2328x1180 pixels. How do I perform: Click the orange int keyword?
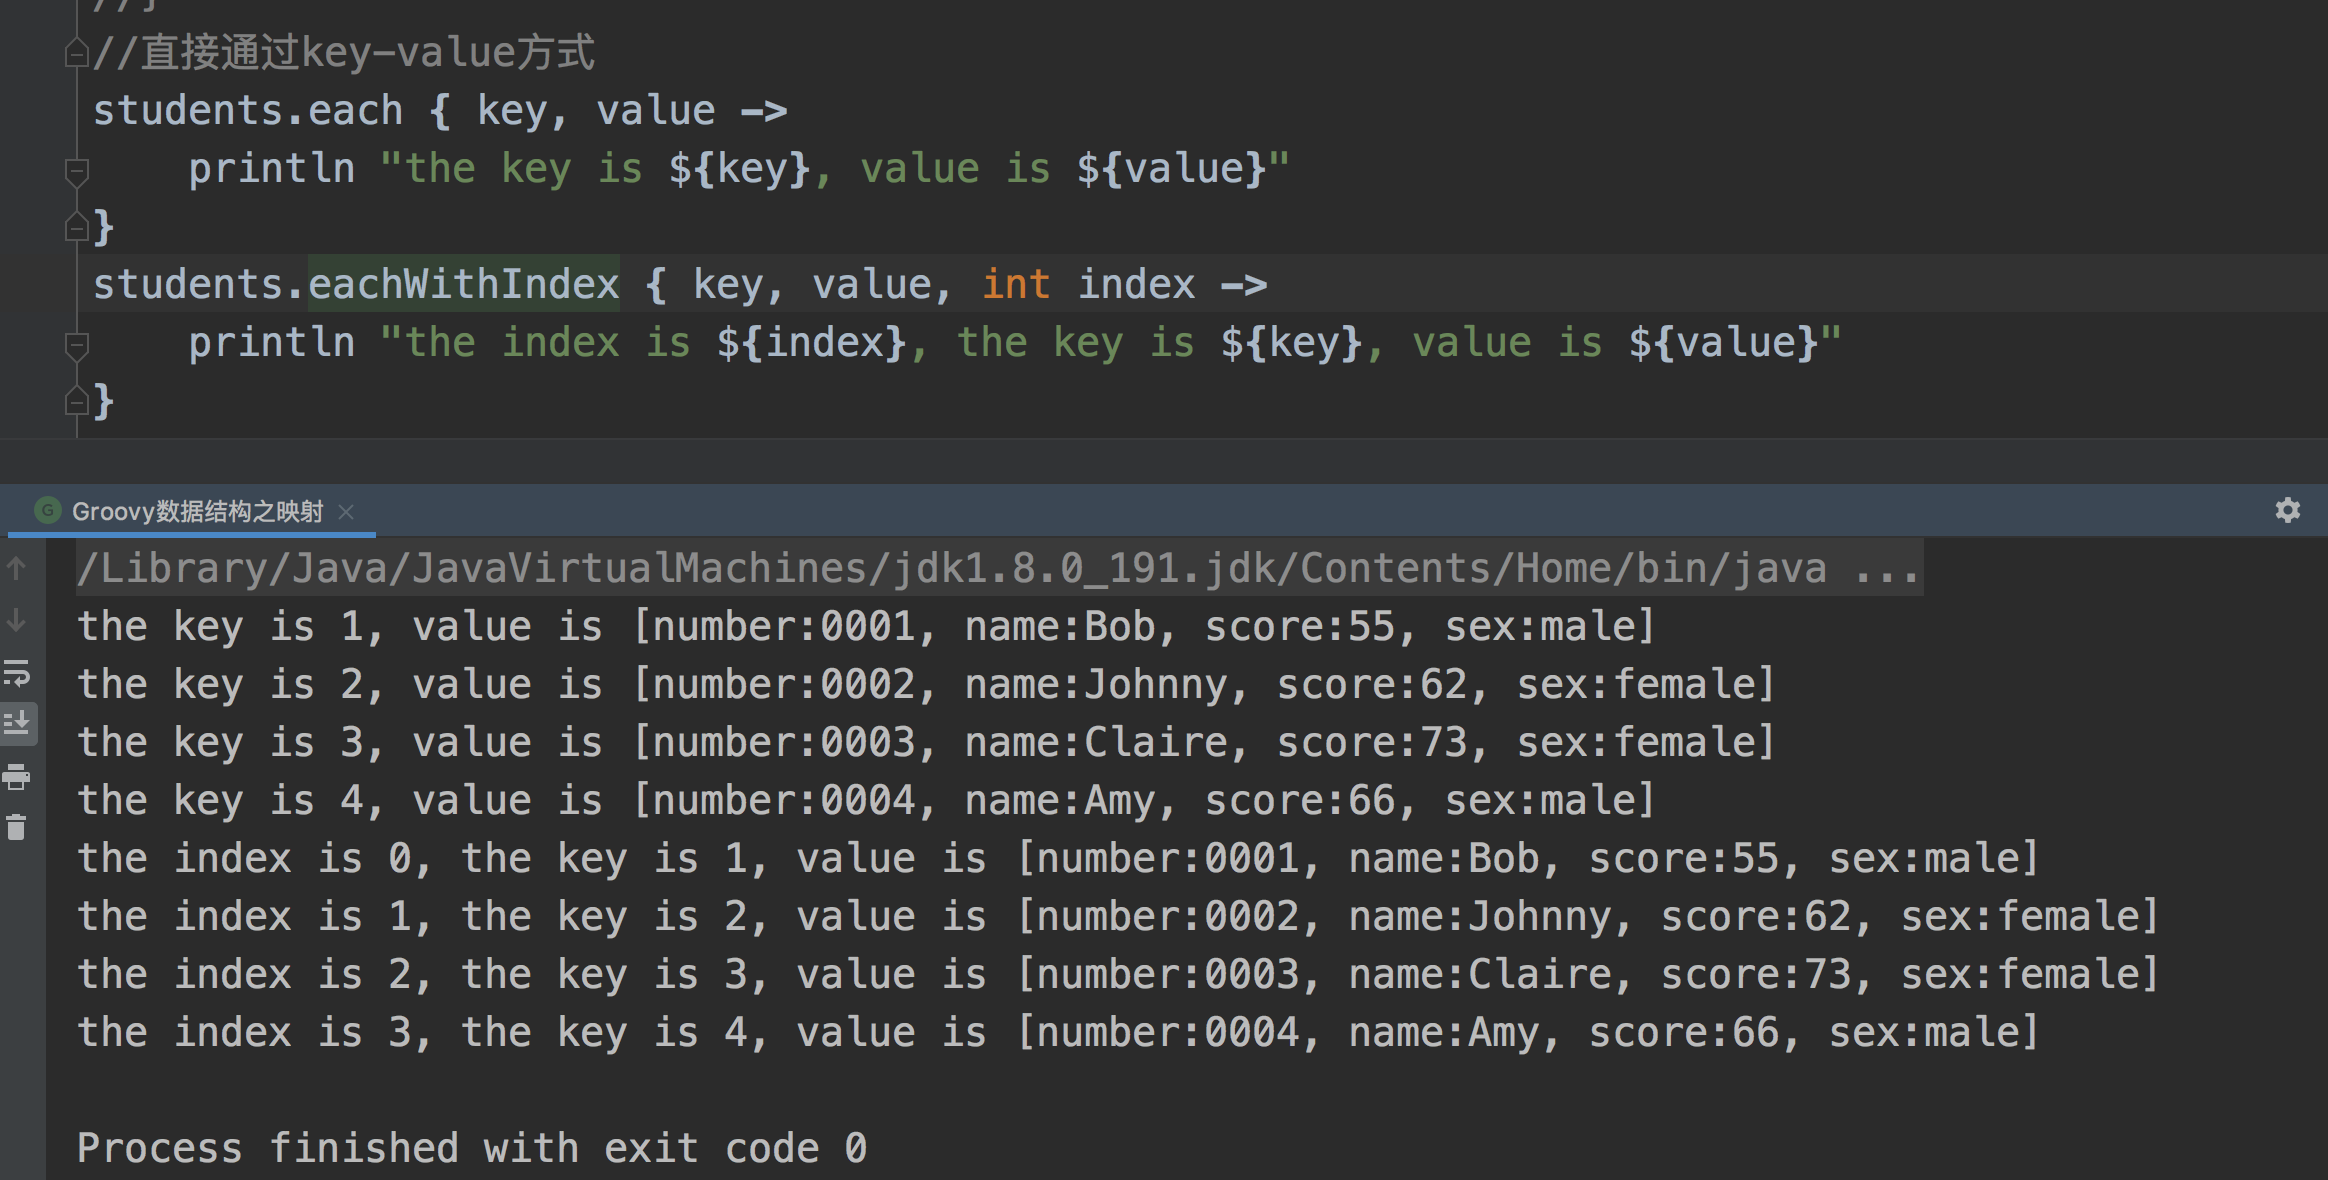click(1015, 285)
